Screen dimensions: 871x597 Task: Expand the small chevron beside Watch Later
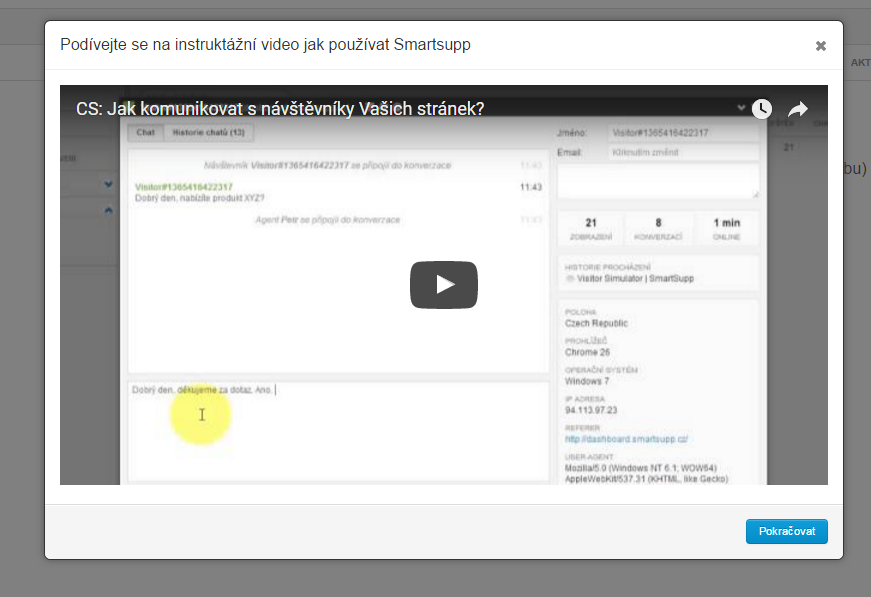click(741, 108)
